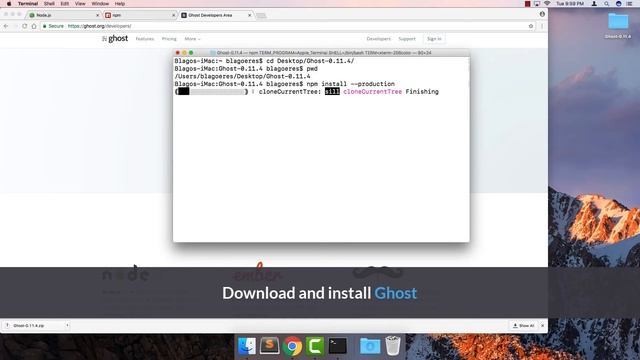
Task: Open a new Chrome tab
Action: point(261,16)
